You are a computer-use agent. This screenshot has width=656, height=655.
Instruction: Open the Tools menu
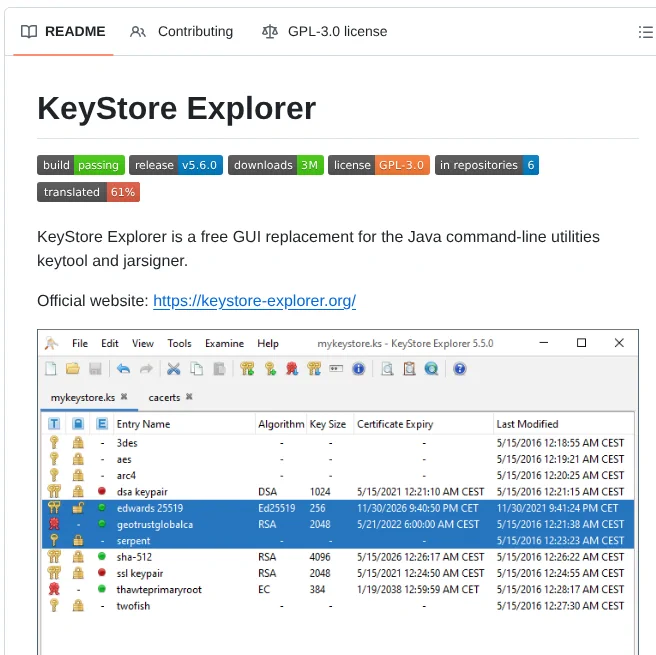(179, 343)
